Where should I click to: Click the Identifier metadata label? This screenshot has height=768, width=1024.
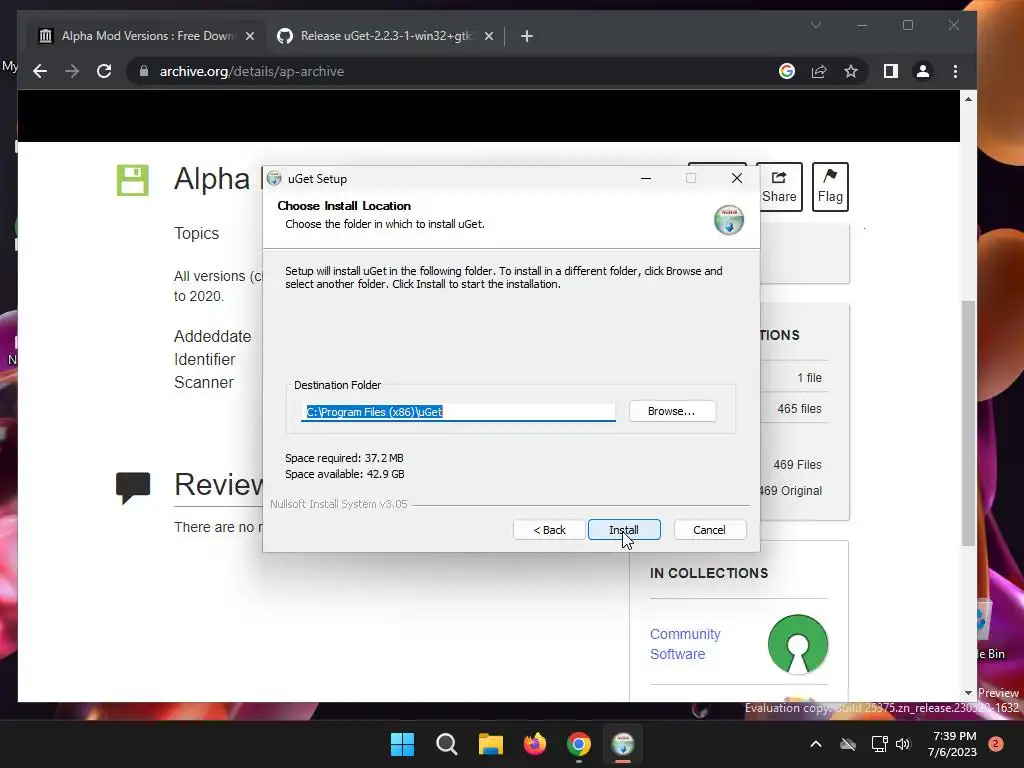tap(204, 359)
